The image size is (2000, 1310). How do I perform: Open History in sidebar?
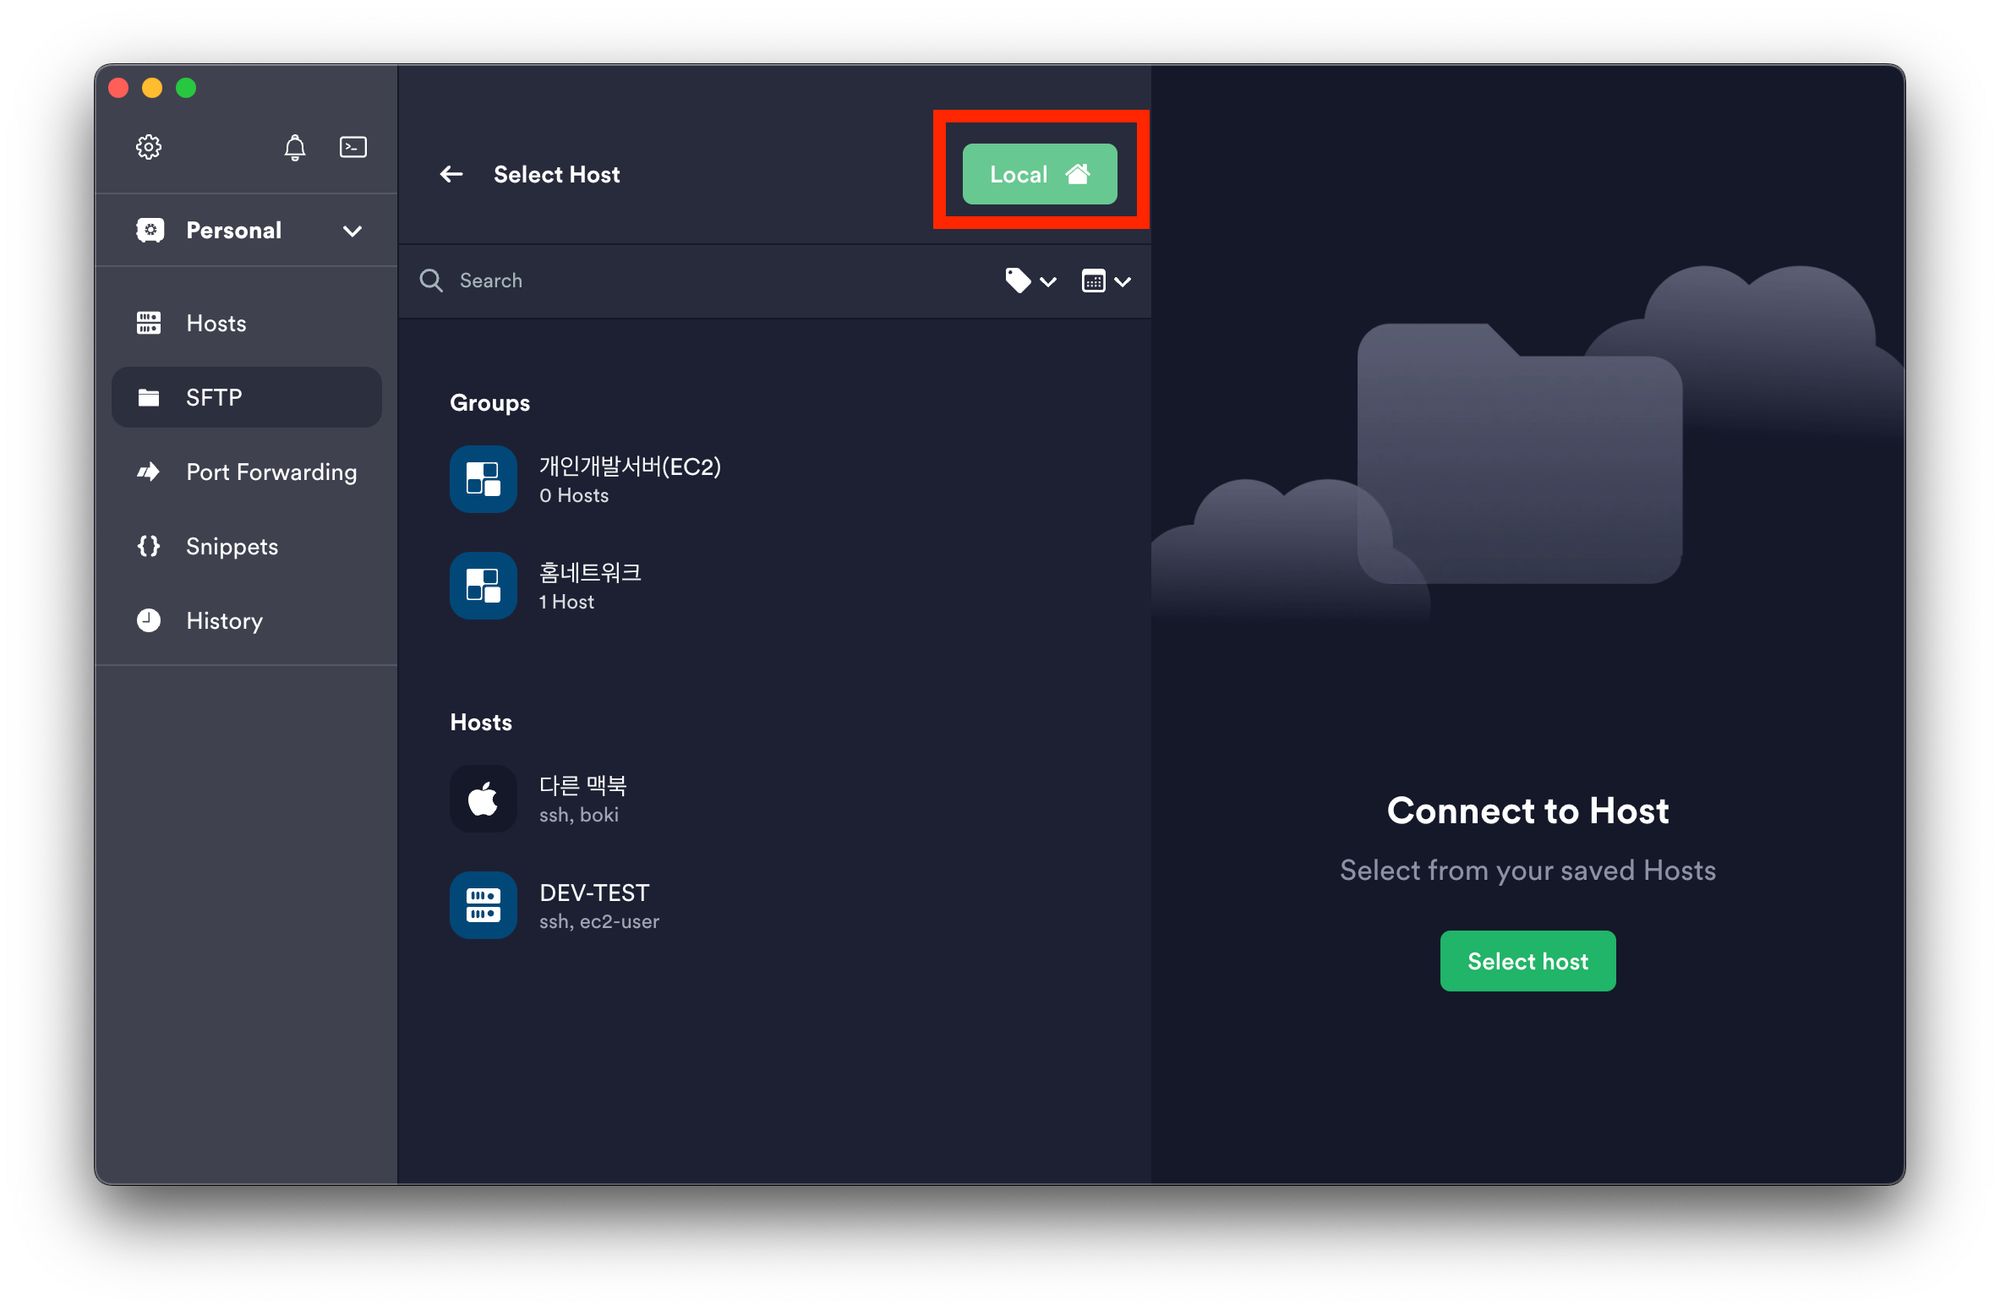point(224,621)
